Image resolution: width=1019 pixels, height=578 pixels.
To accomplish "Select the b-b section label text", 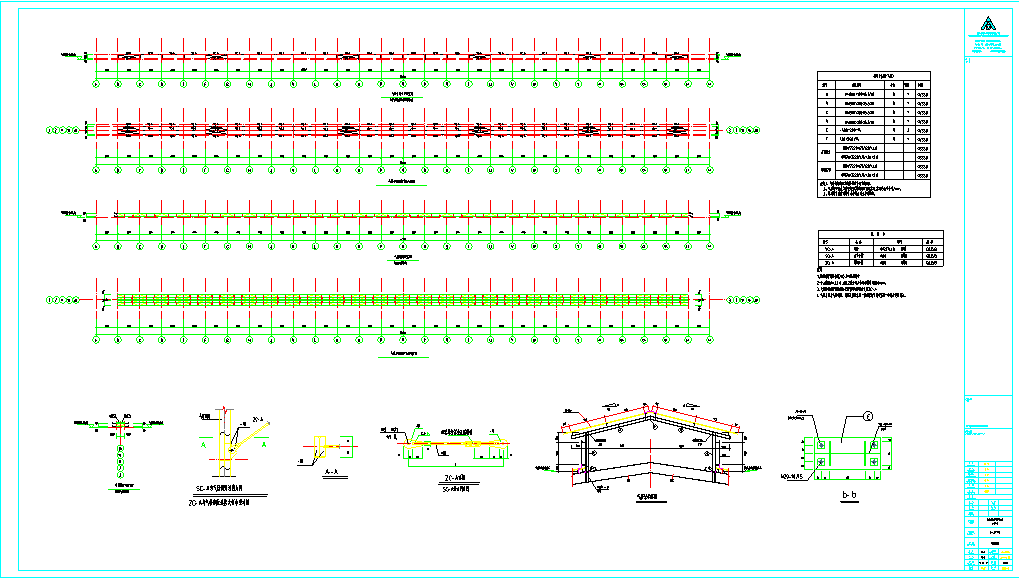I will click(849, 495).
